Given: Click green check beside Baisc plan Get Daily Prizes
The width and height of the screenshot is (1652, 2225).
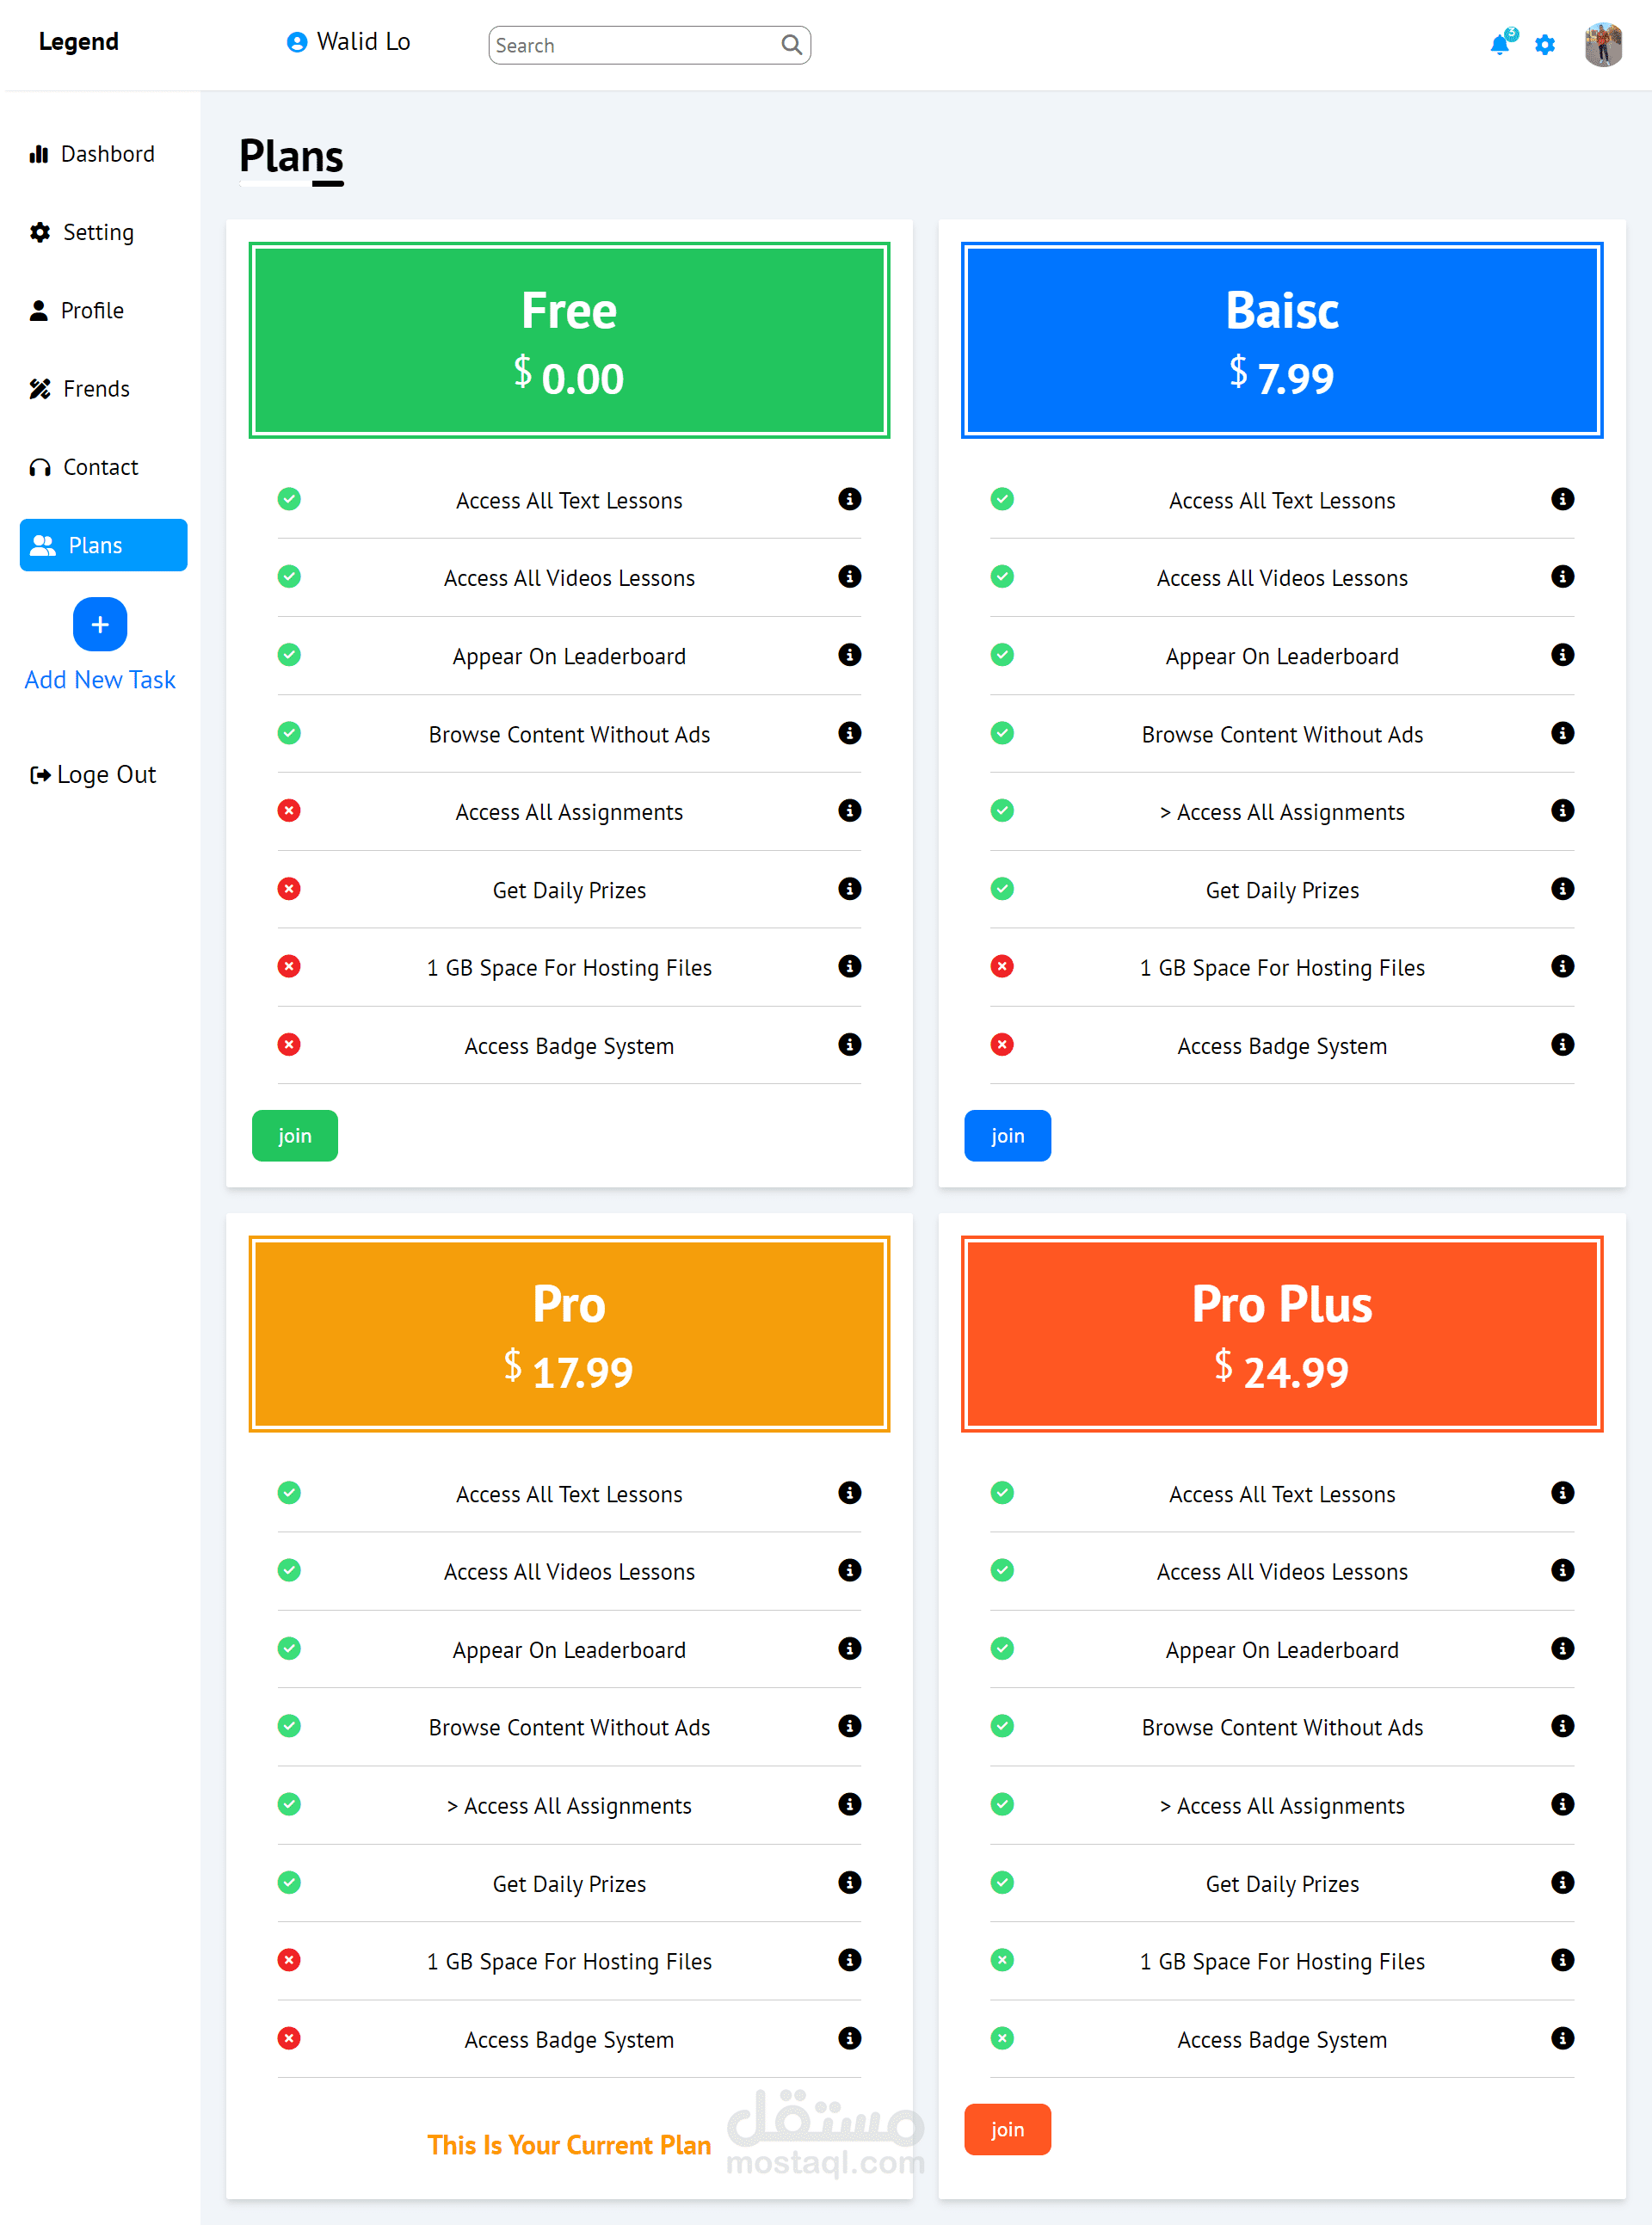Looking at the screenshot, I should point(1002,888).
